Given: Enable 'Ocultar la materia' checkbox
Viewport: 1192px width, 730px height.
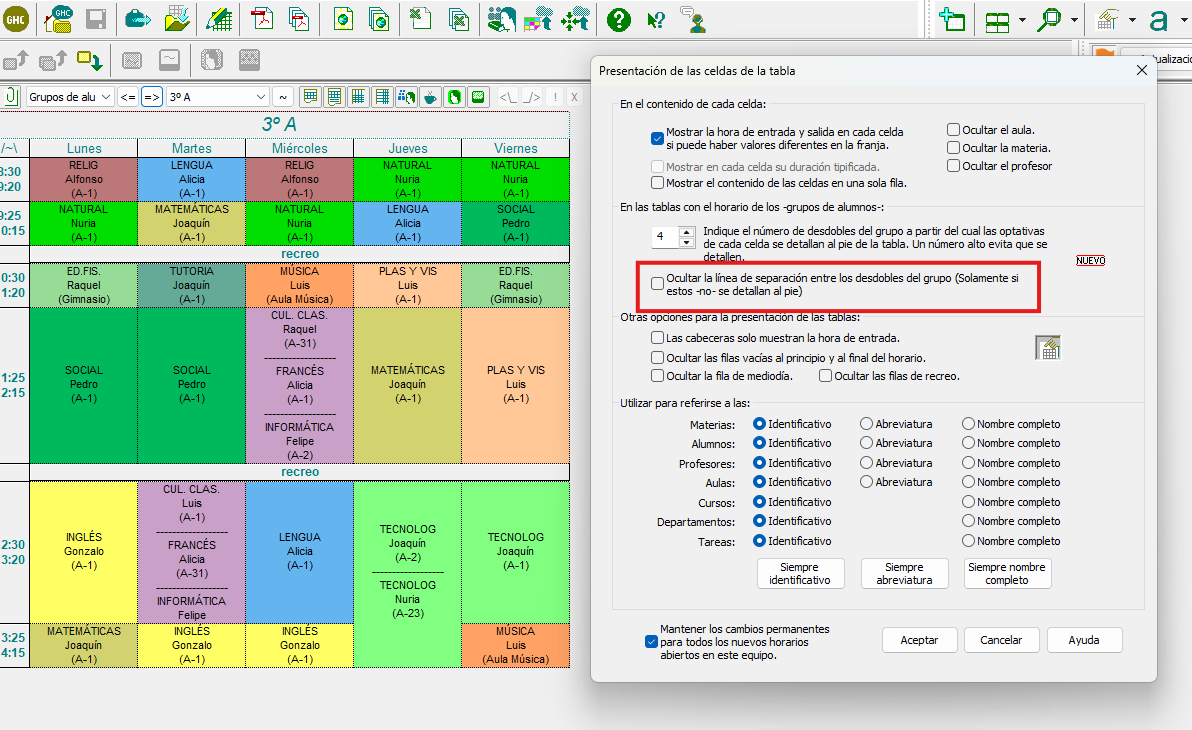Looking at the screenshot, I should pos(953,148).
